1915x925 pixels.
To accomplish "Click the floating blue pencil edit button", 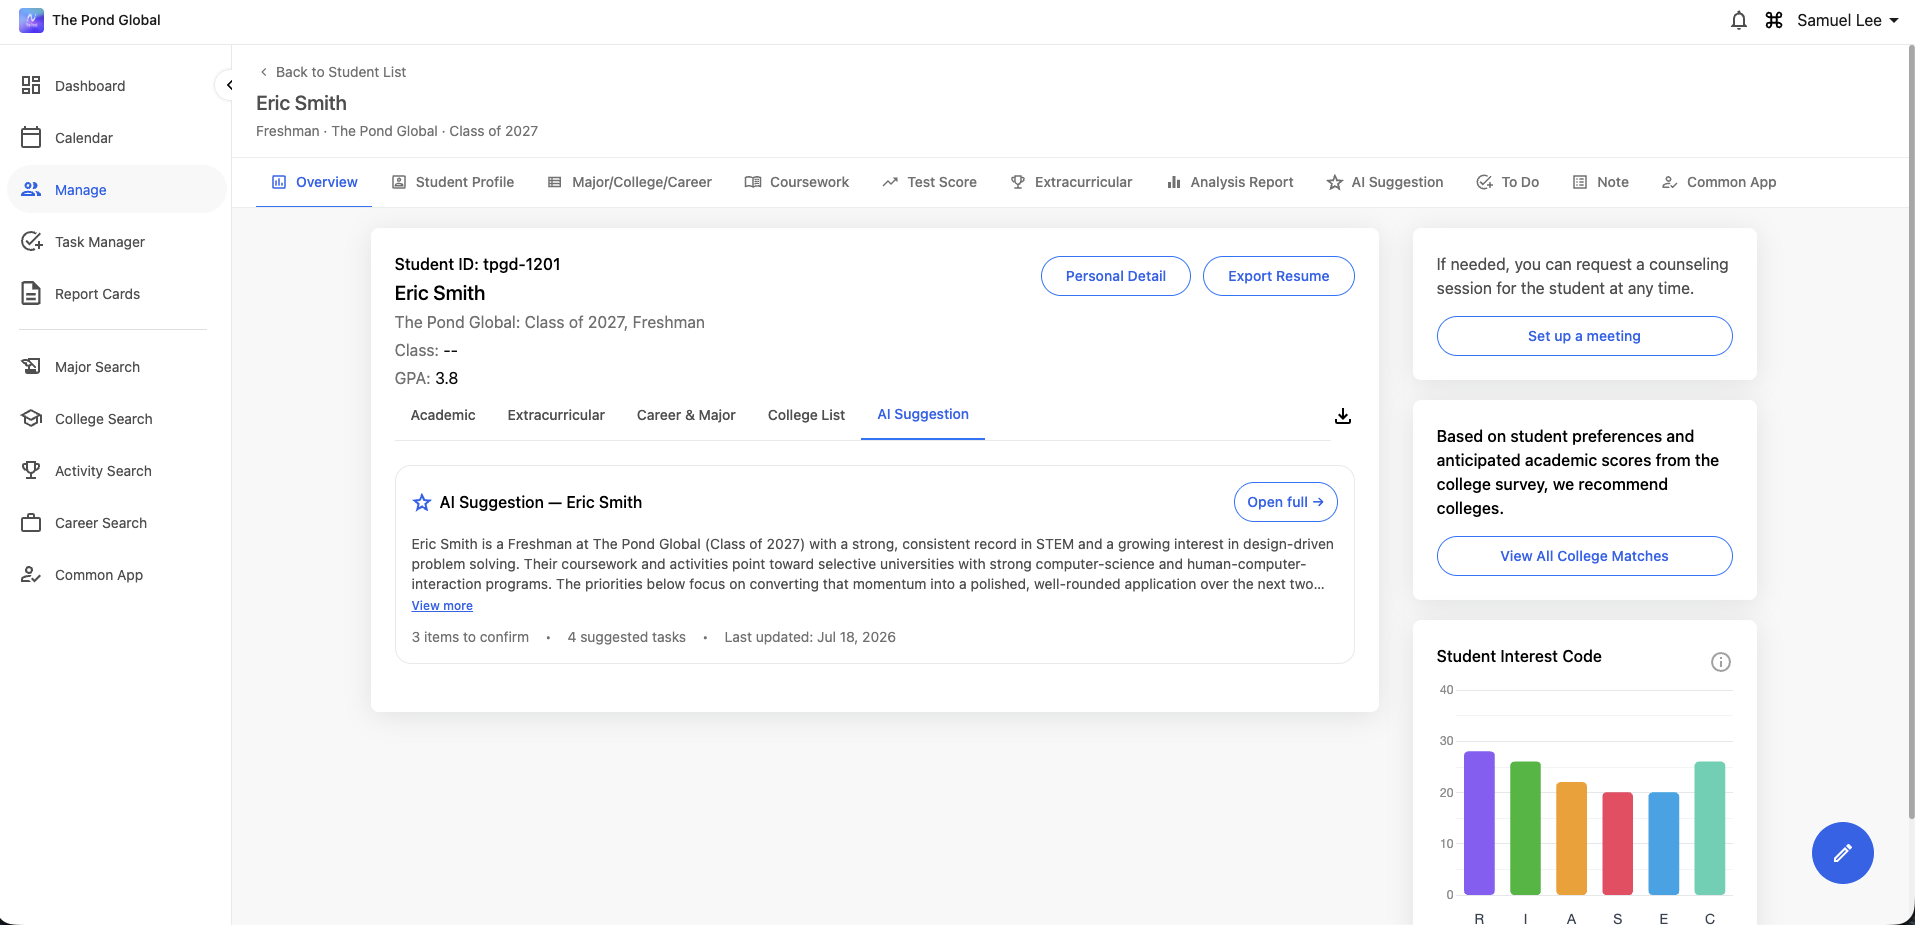I will 1843,853.
